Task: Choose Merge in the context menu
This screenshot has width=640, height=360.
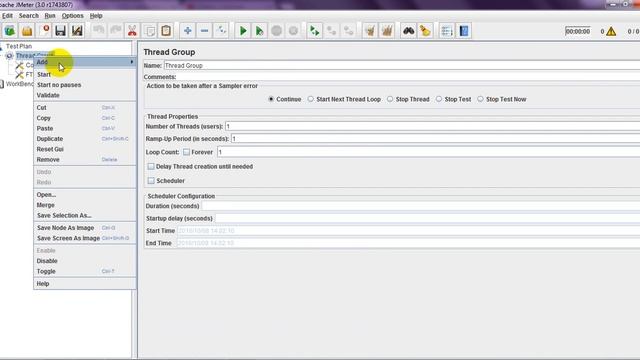Action: pos(84,205)
